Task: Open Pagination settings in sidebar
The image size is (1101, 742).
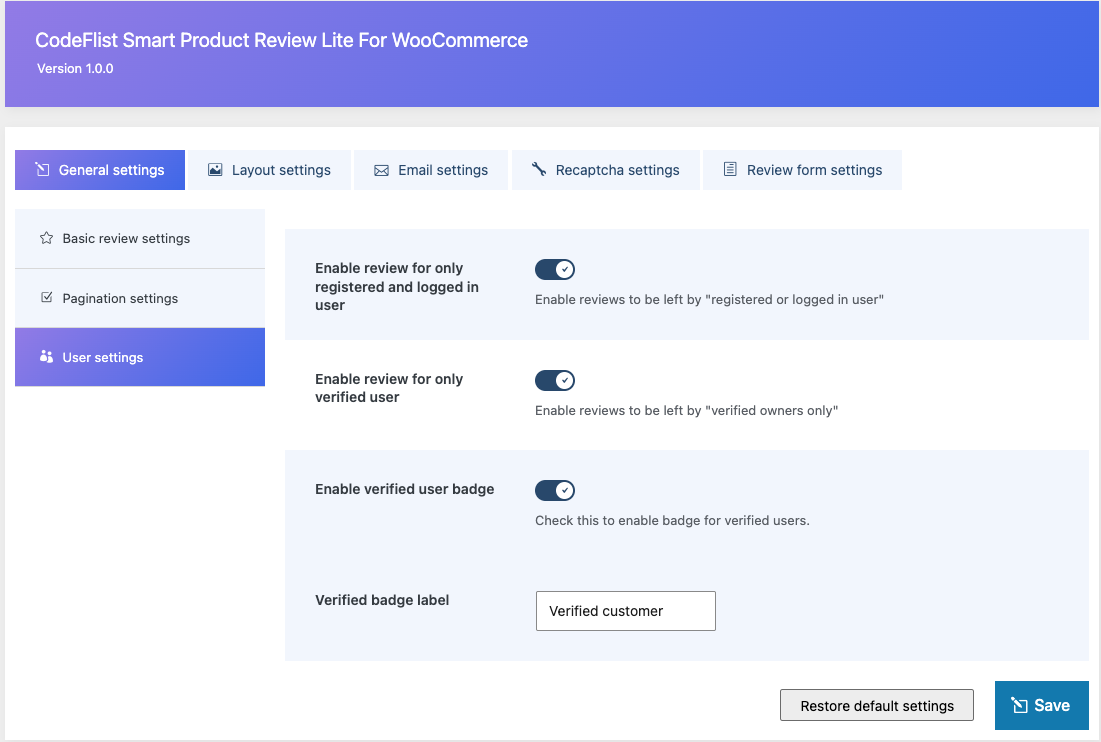Action: point(140,298)
